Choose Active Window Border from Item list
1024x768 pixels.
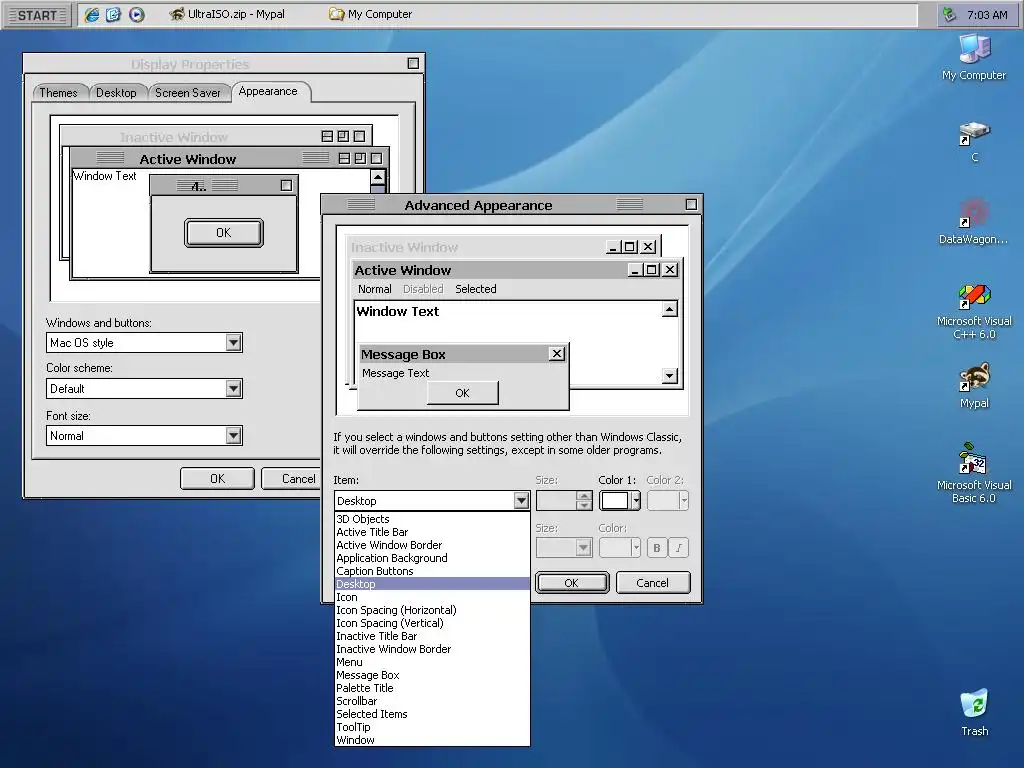(x=432, y=545)
